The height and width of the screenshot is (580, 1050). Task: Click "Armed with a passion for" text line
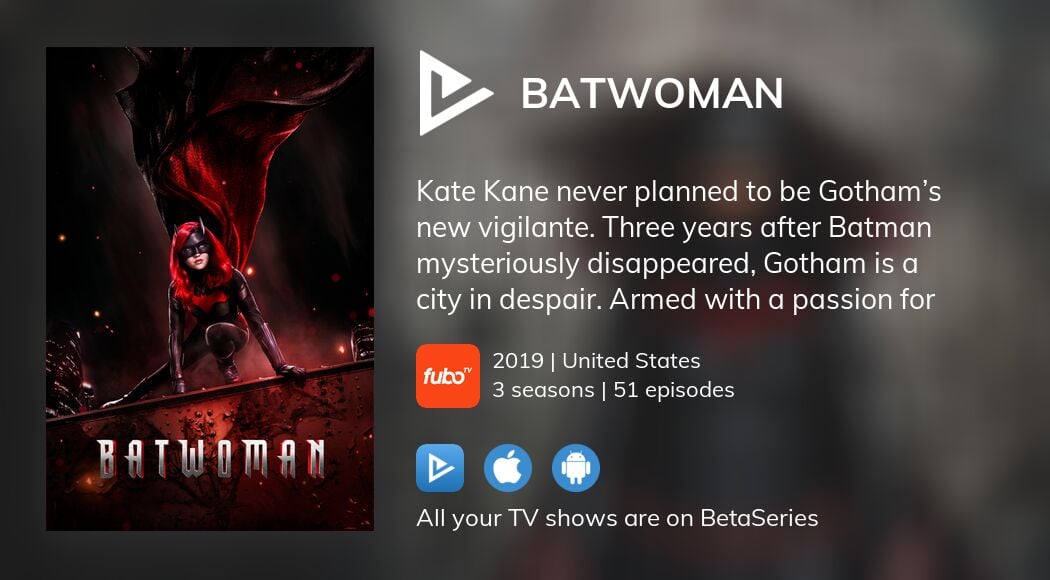(x=772, y=301)
